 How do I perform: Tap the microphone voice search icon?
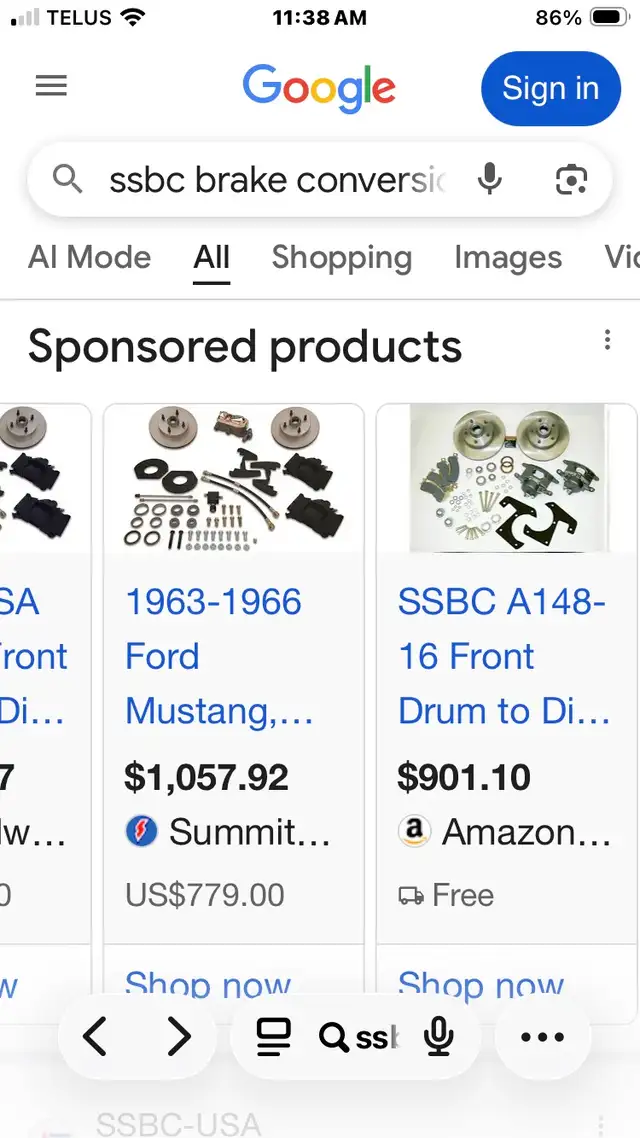[x=489, y=180]
